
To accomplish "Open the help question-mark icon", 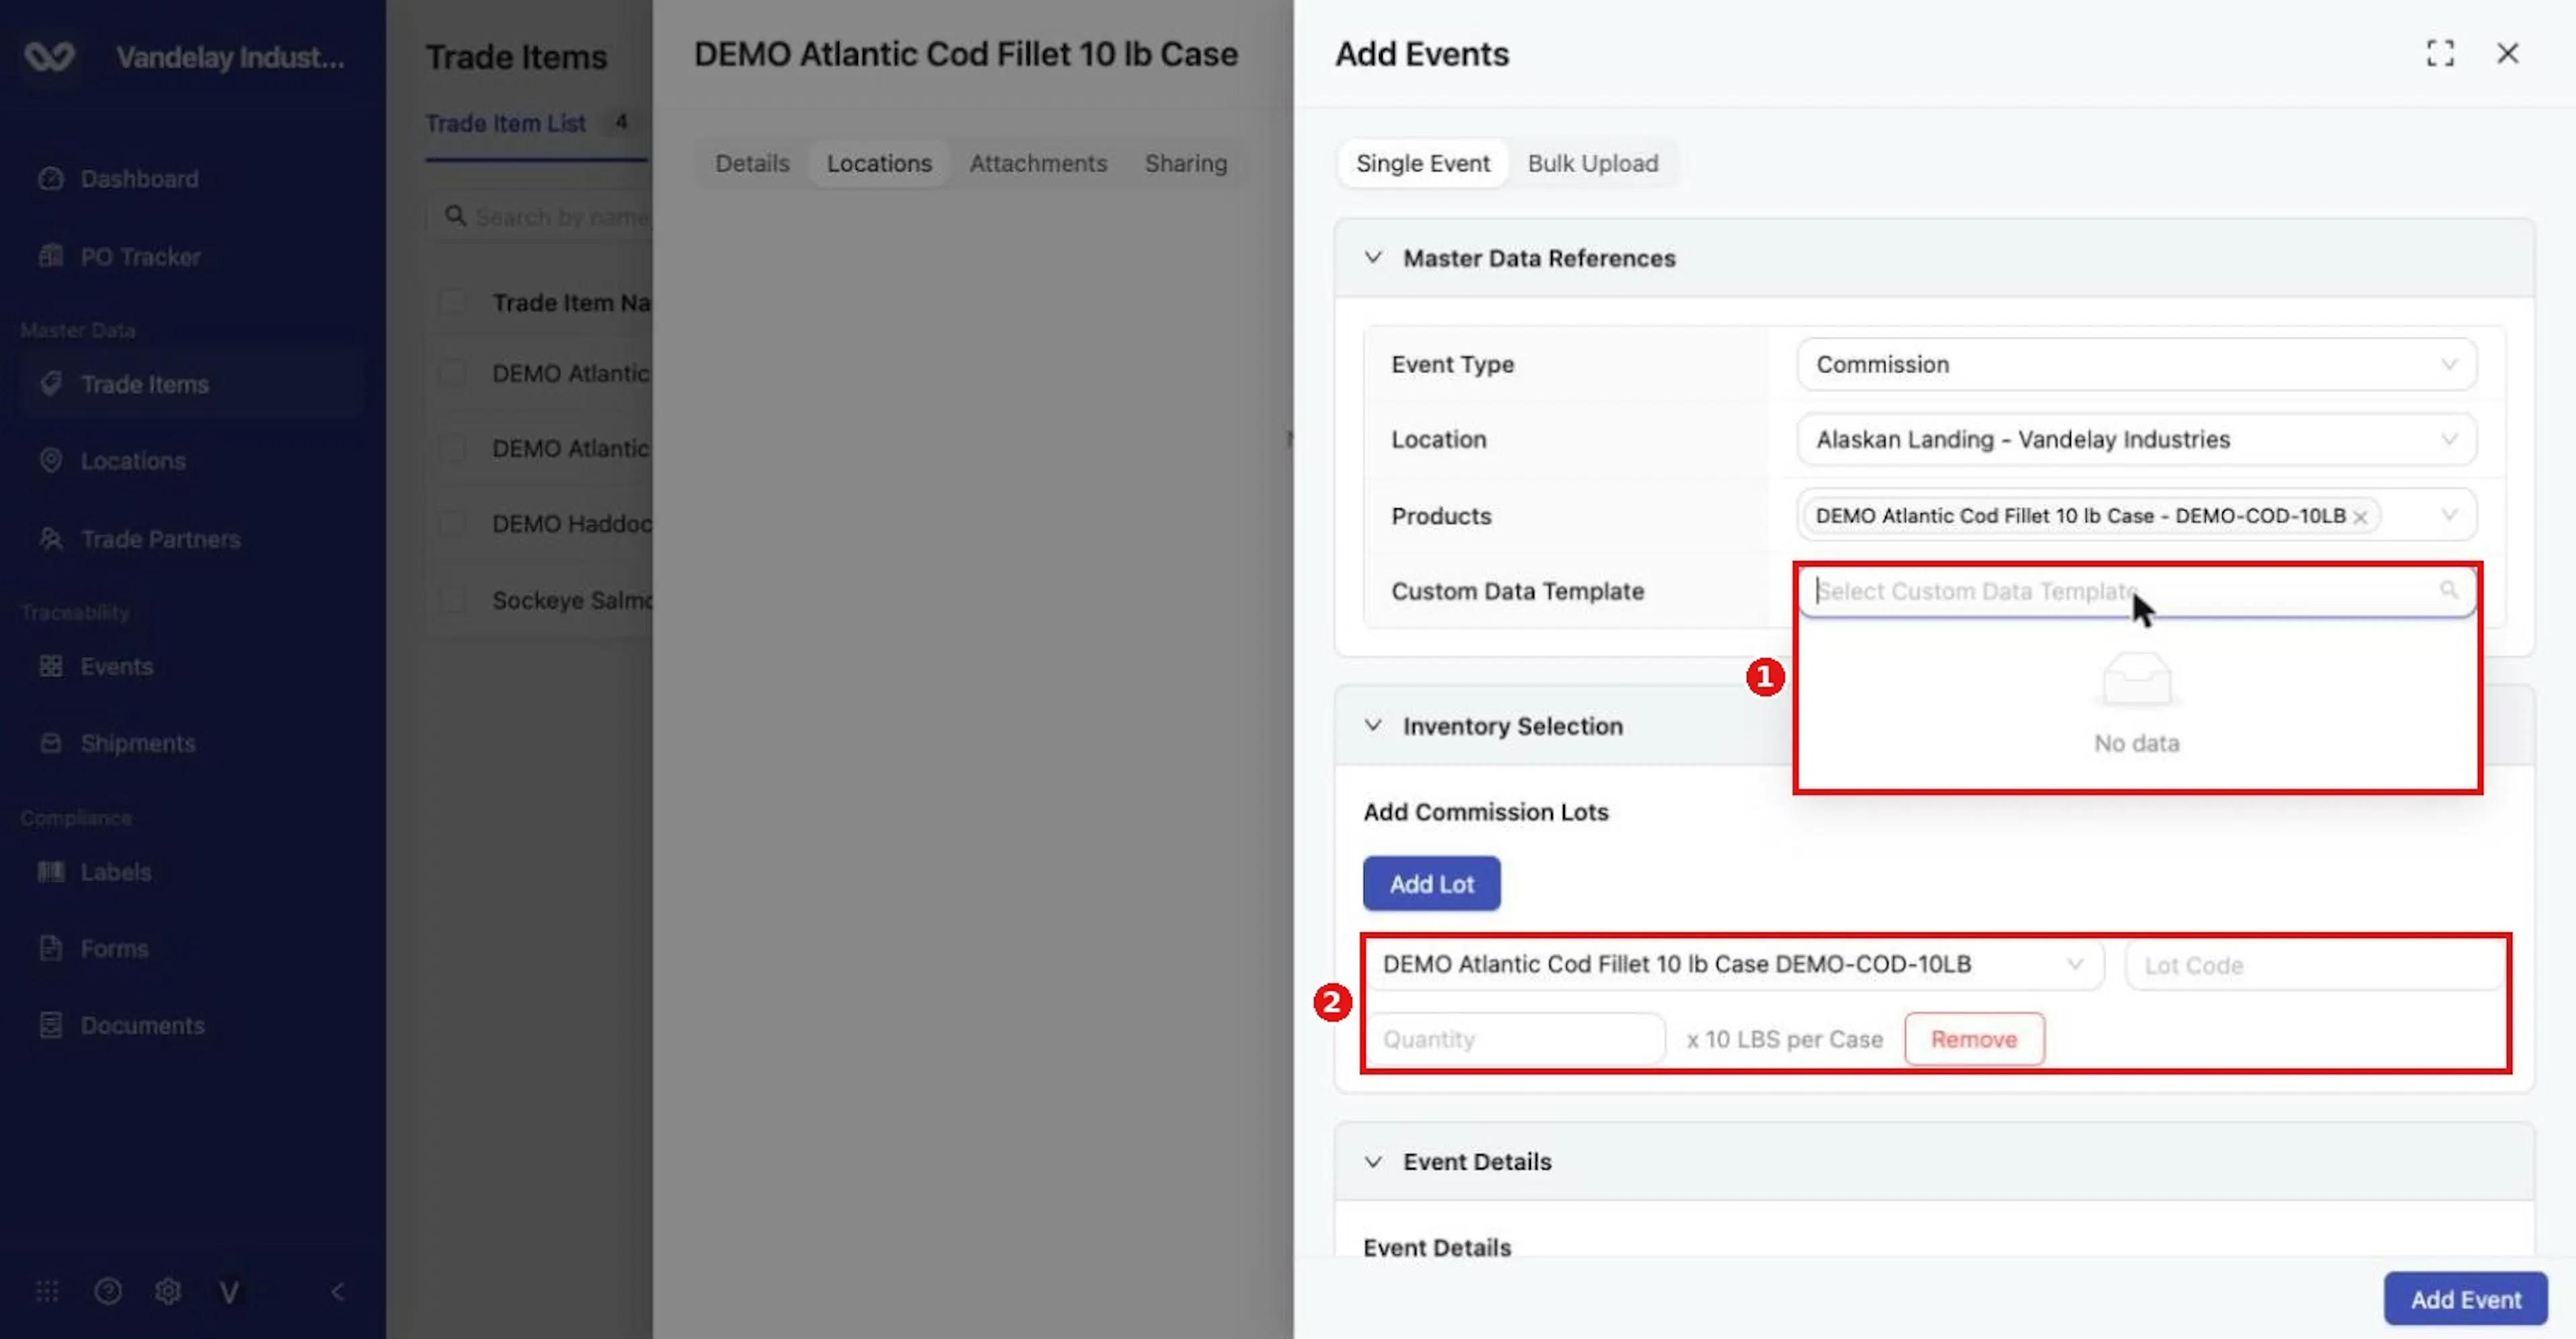I will coord(108,1291).
